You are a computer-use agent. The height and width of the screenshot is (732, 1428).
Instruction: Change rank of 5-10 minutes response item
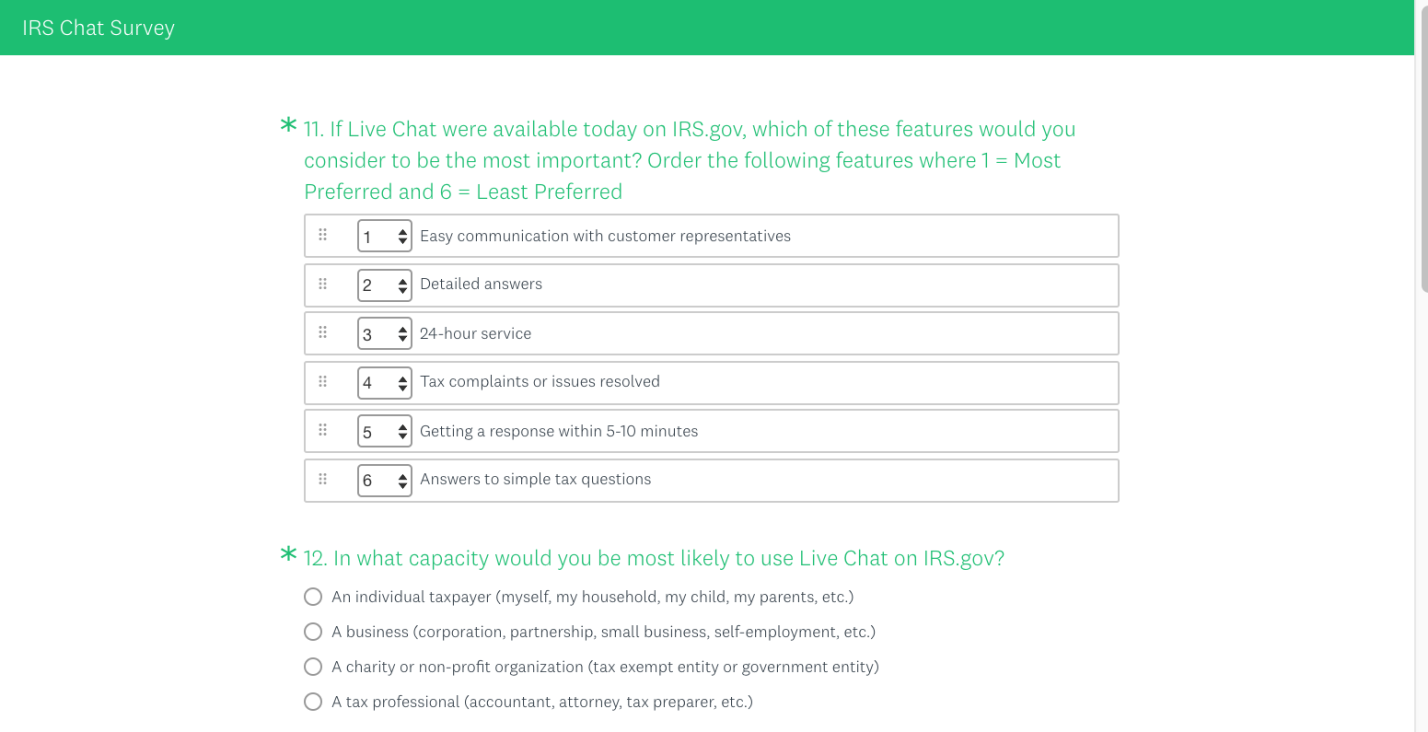[x=384, y=432]
